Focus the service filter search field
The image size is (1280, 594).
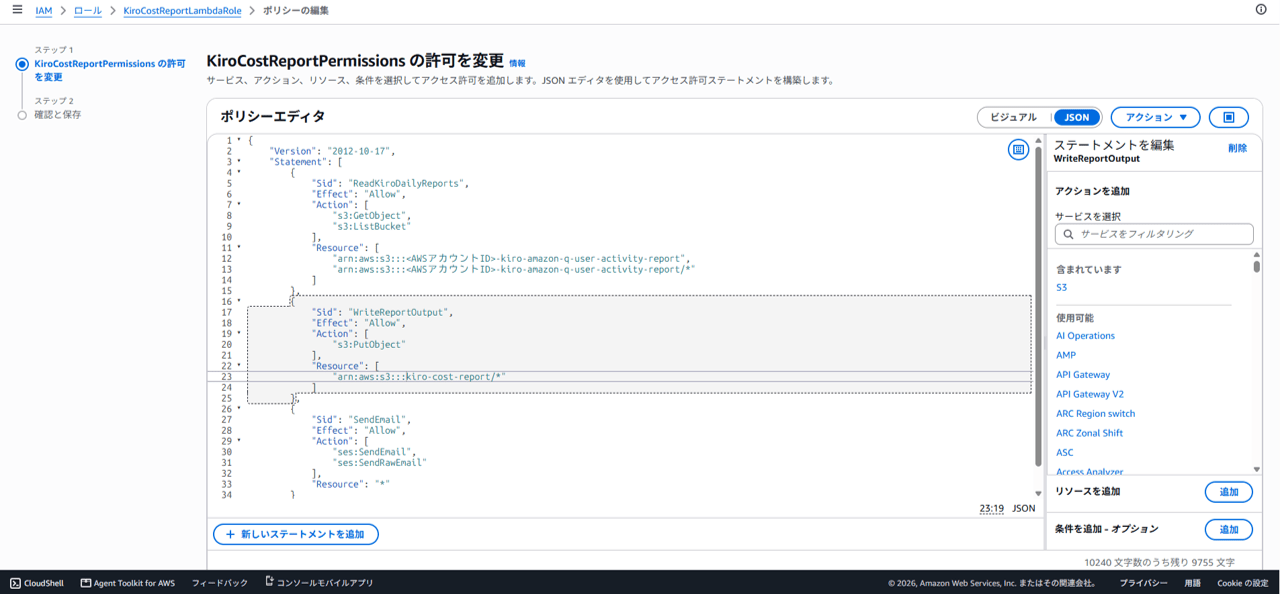pyautogui.click(x=1154, y=234)
